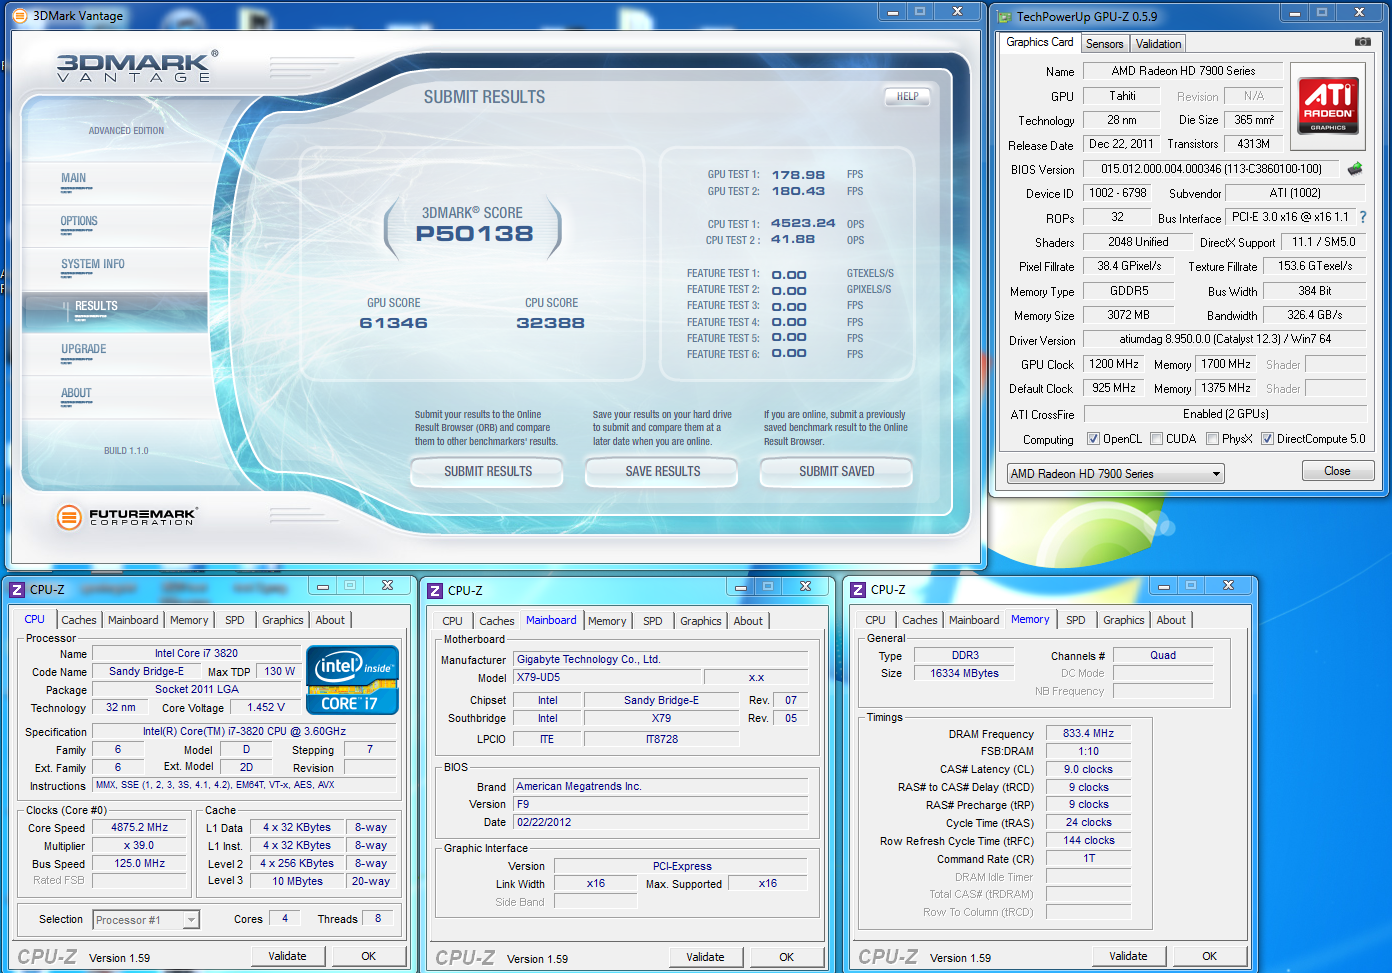Viewport: 1392px width, 973px height.
Task: Toggle the DirectCompute 5.0 checkbox
Action: tap(1267, 439)
